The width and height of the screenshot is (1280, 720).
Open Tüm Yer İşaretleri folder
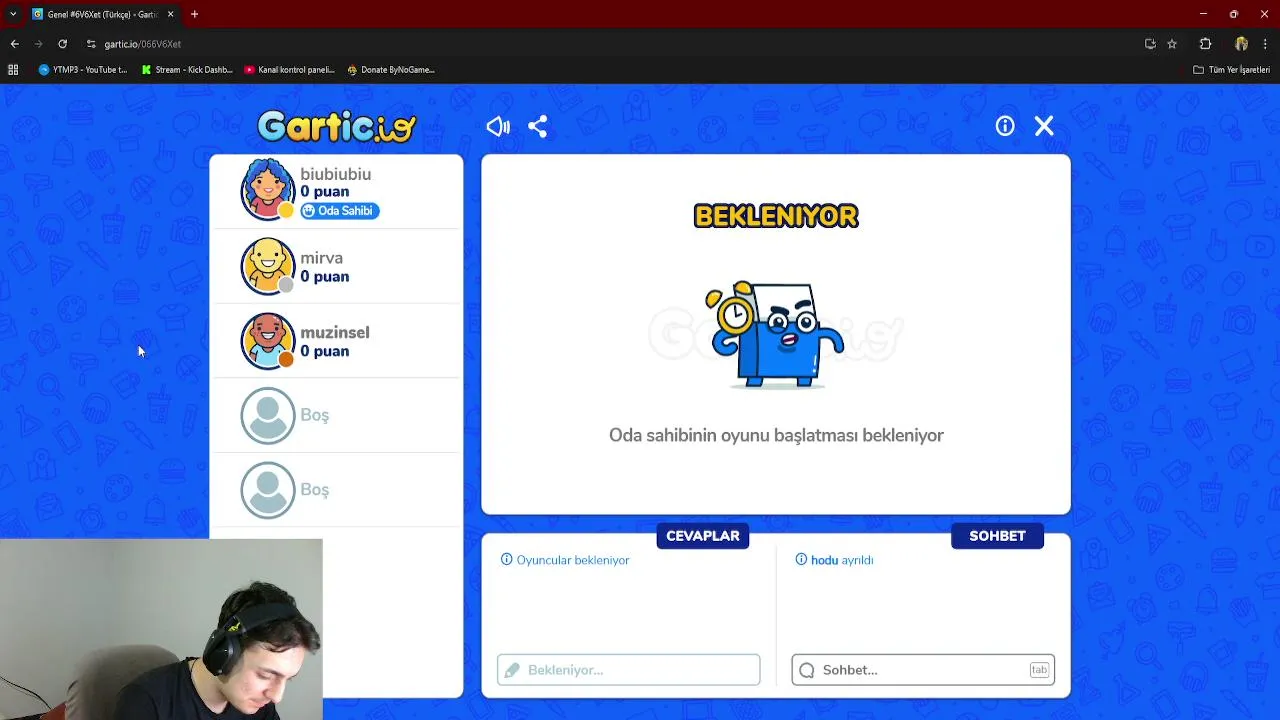point(1232,70)
